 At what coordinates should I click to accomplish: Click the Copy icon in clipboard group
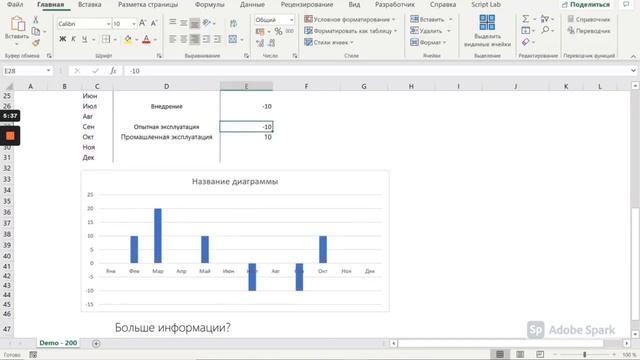36,31
